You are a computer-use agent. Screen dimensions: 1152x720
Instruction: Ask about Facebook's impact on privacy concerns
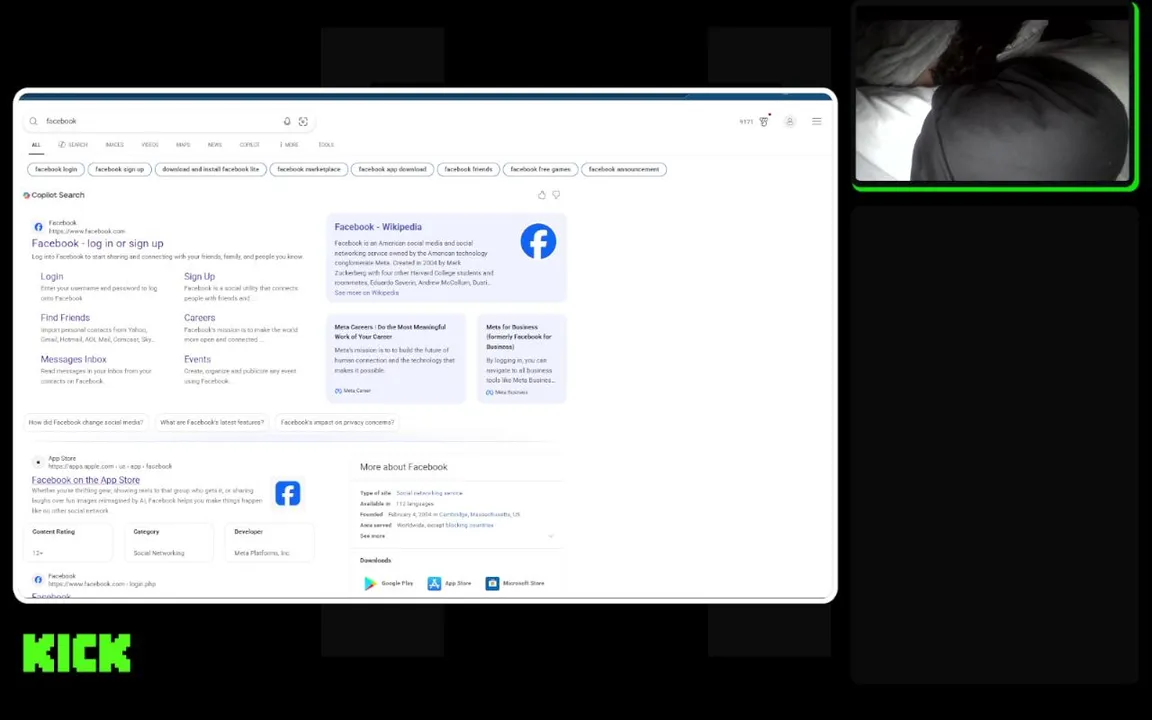[337, 422]
